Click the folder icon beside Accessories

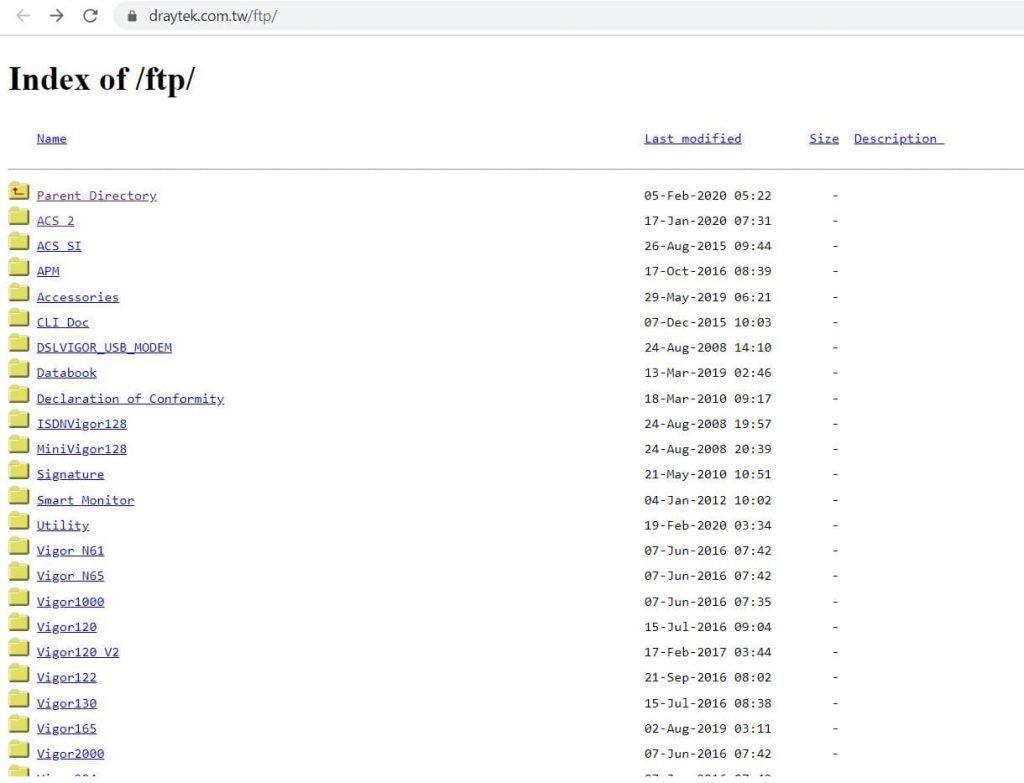pos(19,293)
